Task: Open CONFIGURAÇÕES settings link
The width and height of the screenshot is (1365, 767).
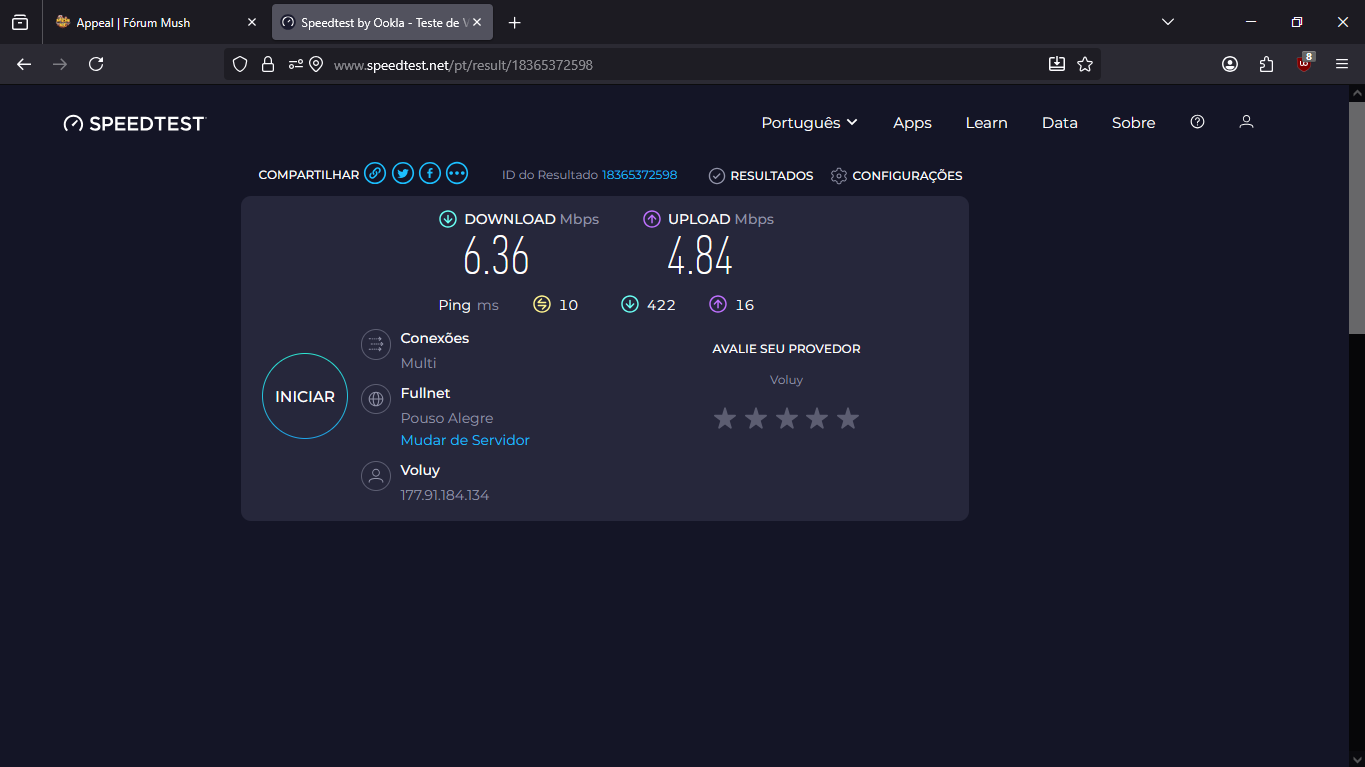Action: [x=896, y=176]
